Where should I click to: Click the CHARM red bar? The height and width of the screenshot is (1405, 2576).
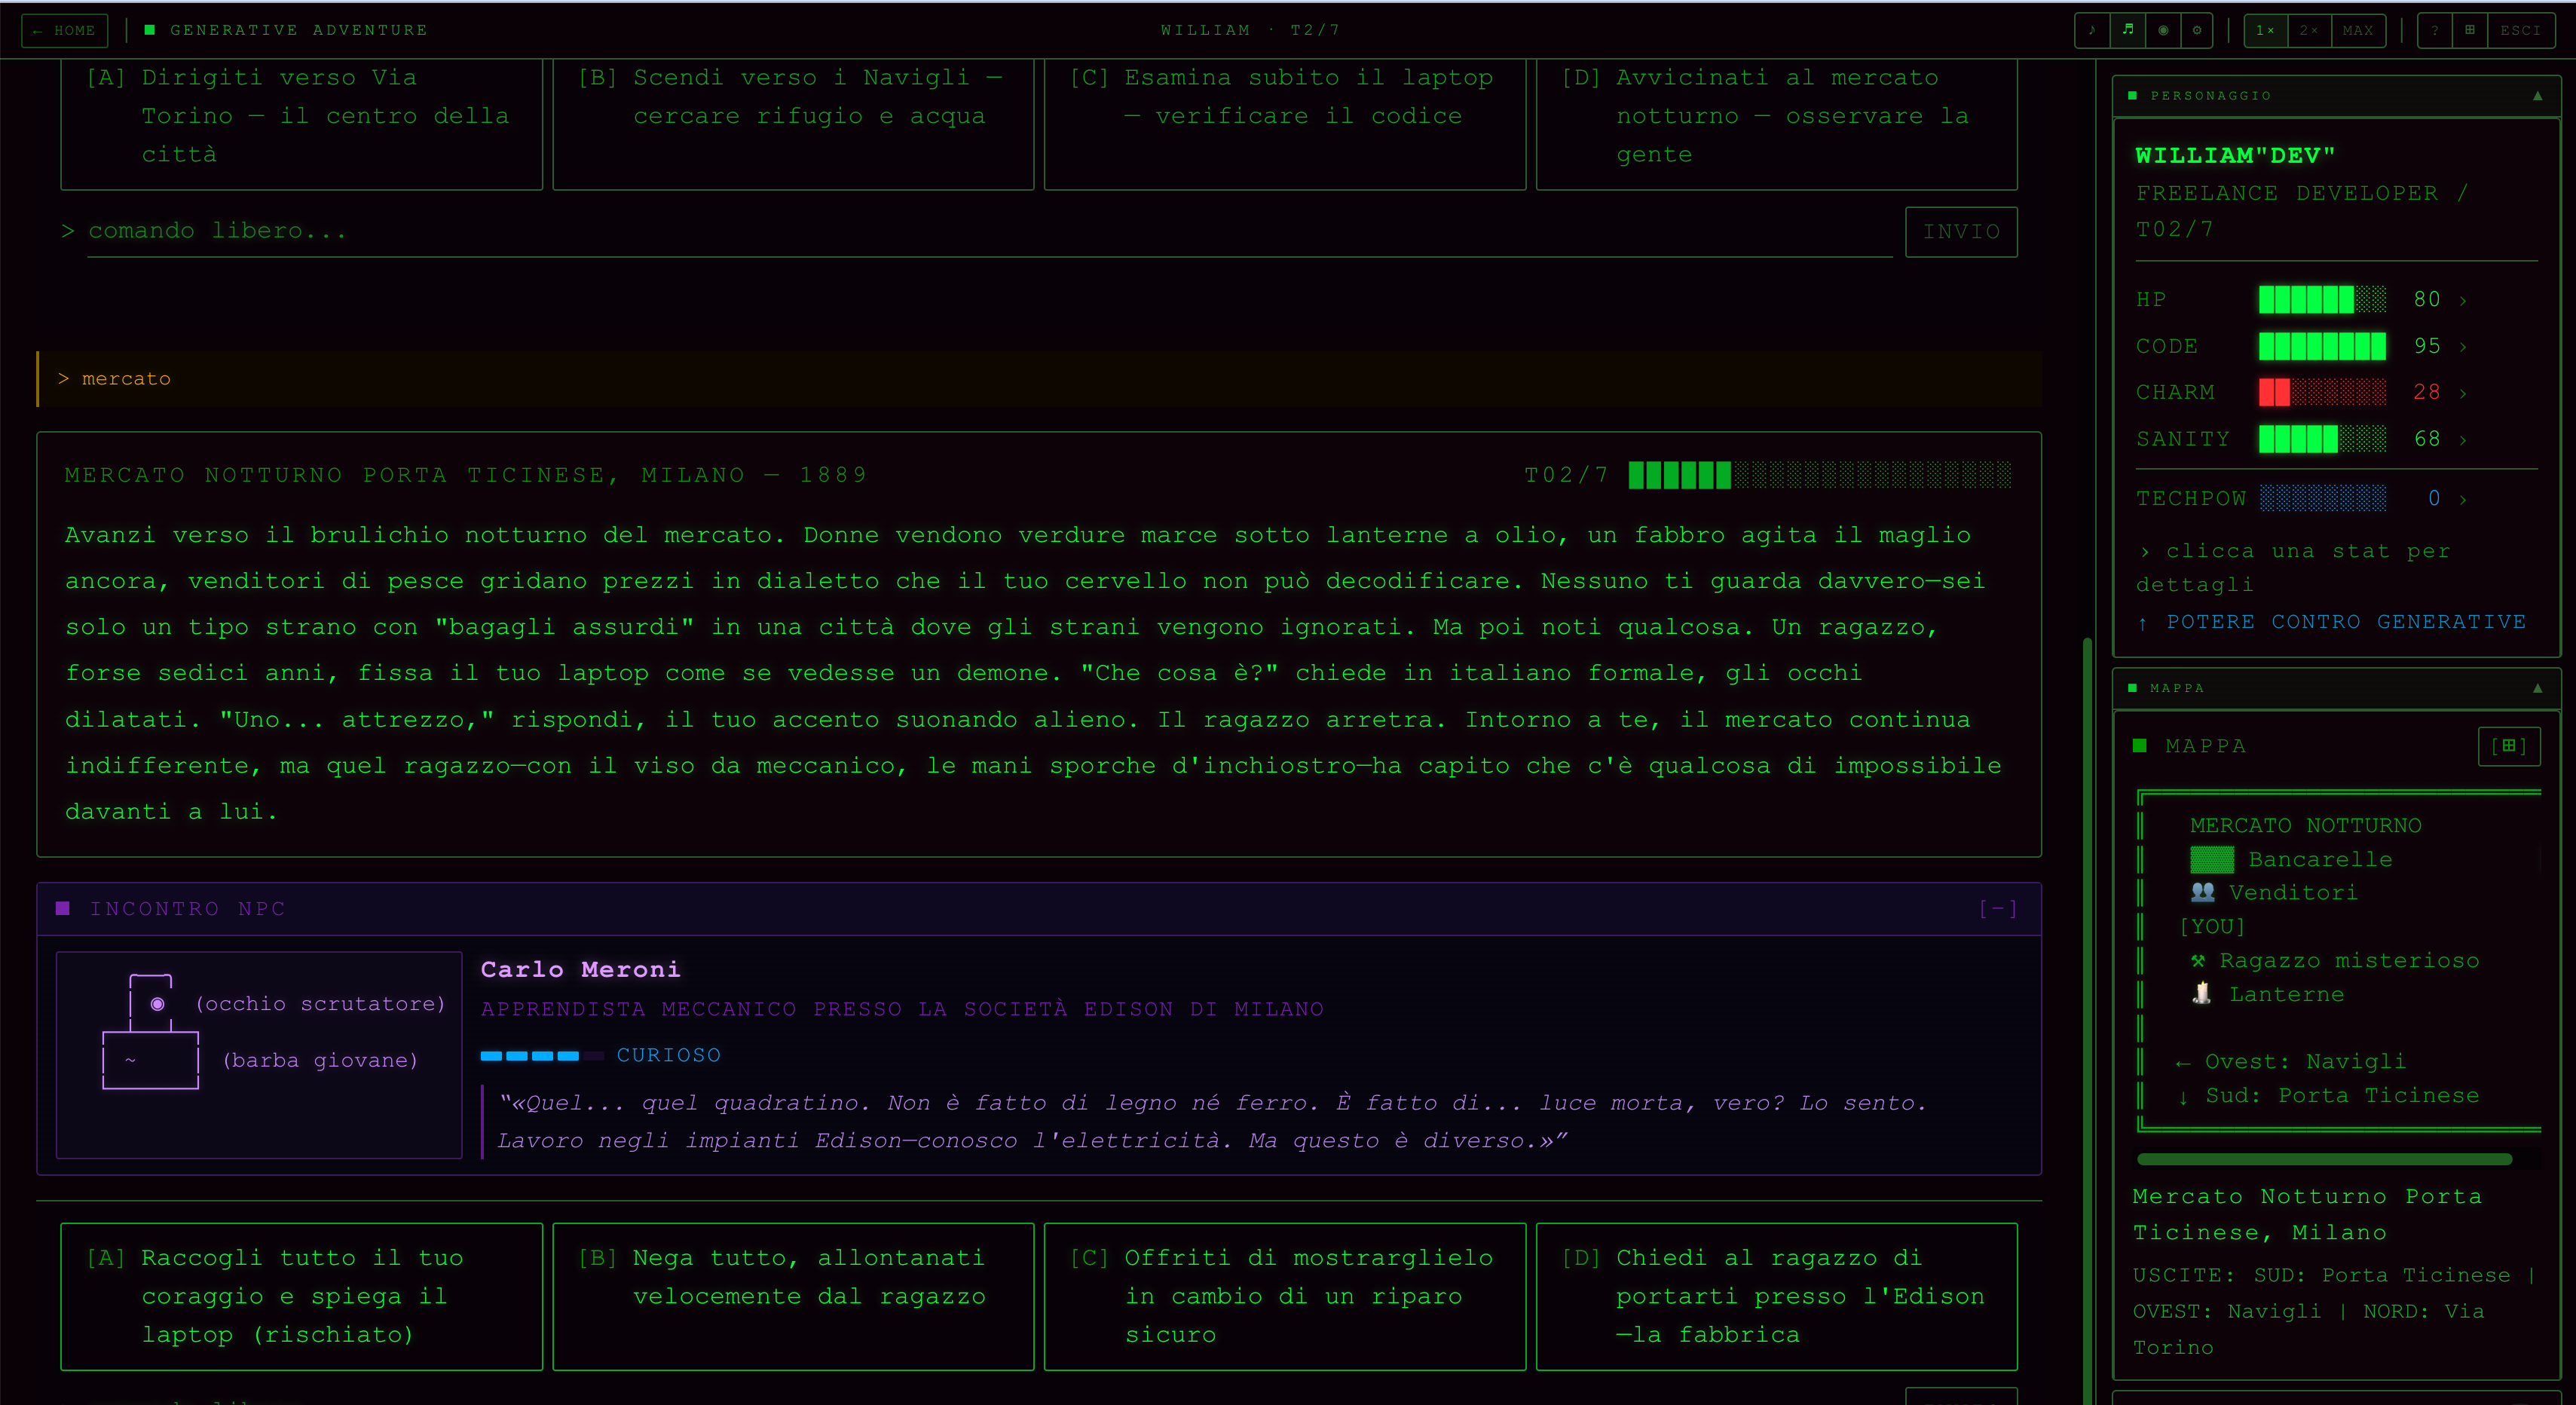point(2322,392)
